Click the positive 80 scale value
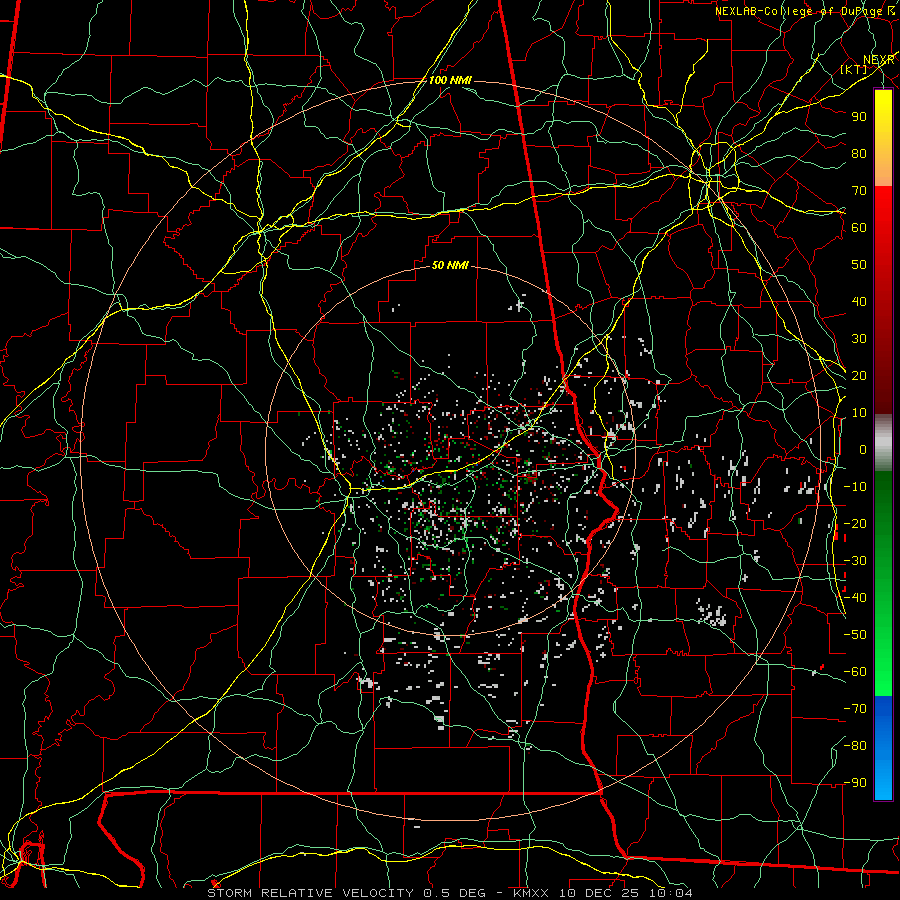 tap(859, 153)
